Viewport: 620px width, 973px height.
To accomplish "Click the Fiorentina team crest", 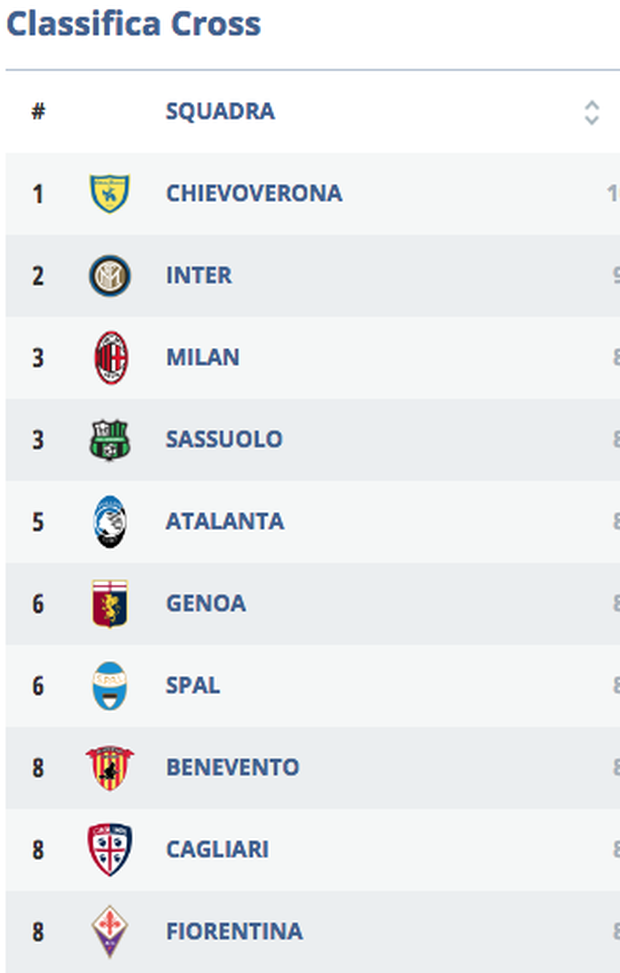I will [109, 931].
